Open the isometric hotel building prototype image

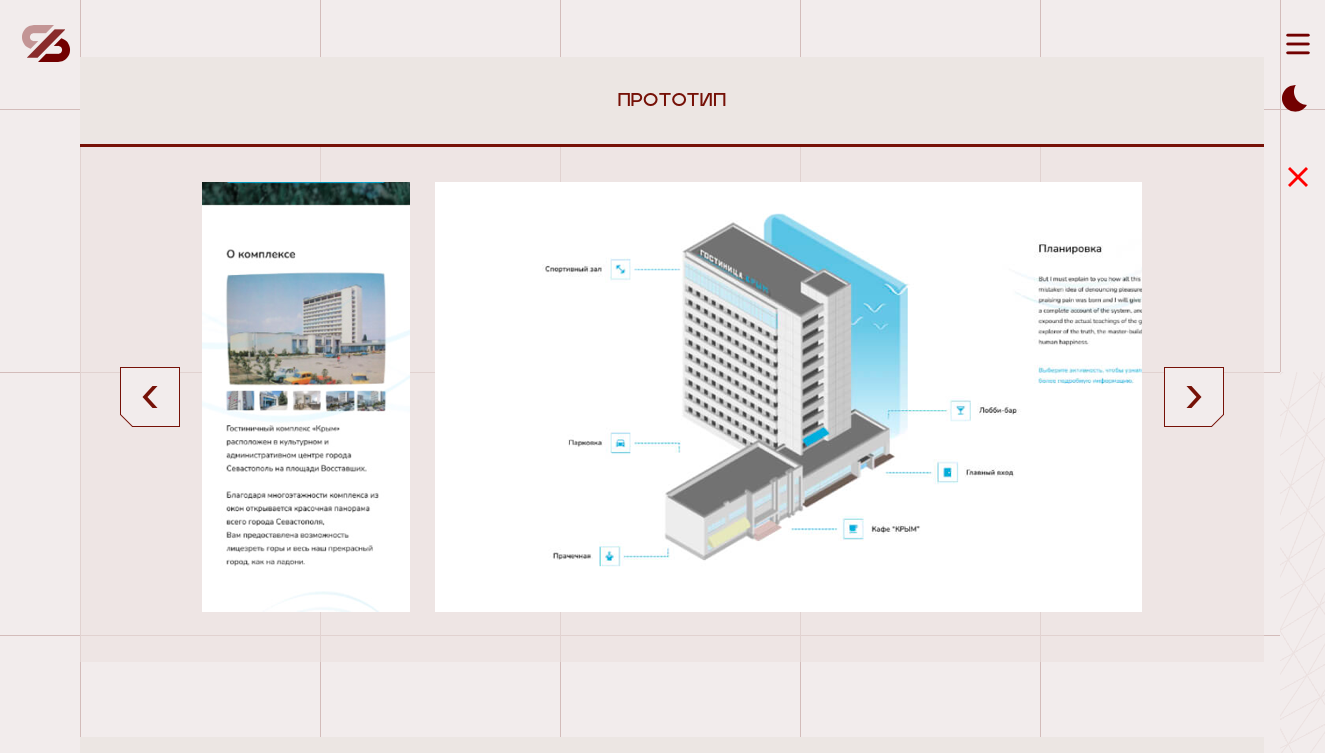pyautogui.click(x=788, y=397)
